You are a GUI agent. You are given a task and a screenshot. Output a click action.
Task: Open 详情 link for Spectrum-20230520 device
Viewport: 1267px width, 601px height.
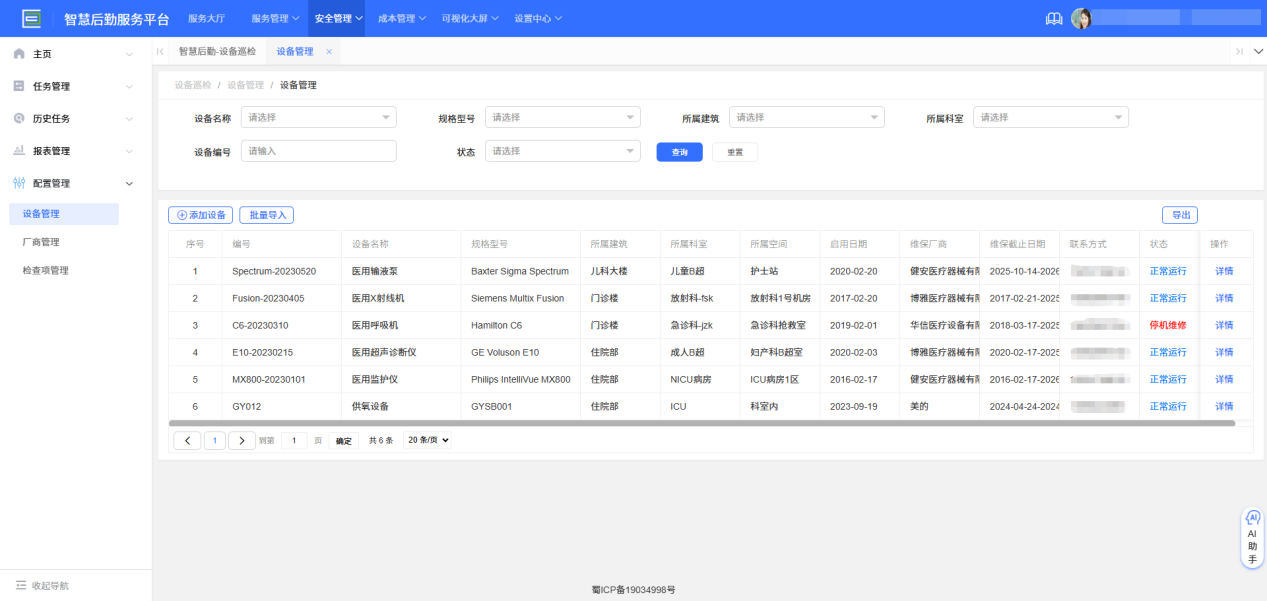click(x=1222, y=270)
